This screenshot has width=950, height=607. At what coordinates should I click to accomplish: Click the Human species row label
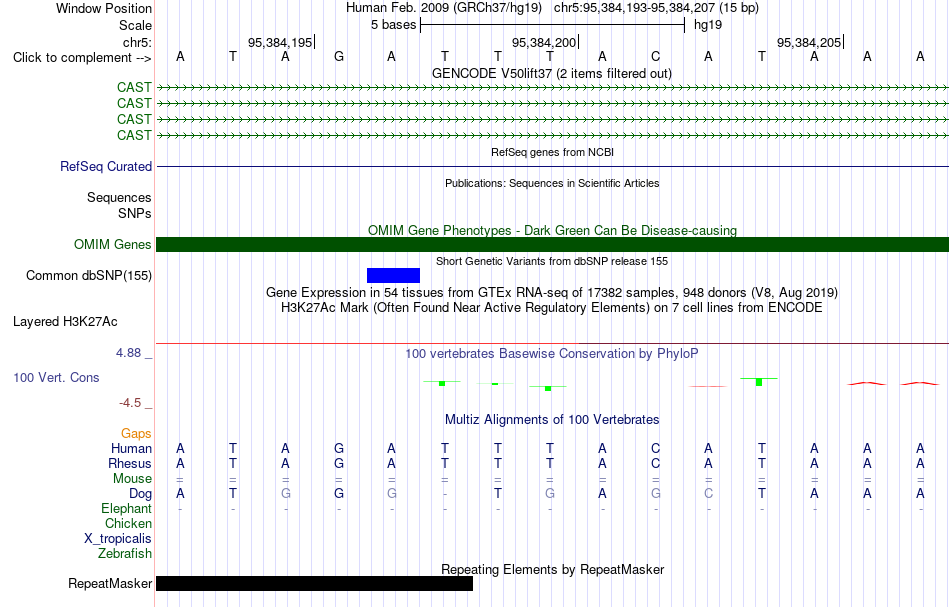pyautogui.click(x=131, y=449)
